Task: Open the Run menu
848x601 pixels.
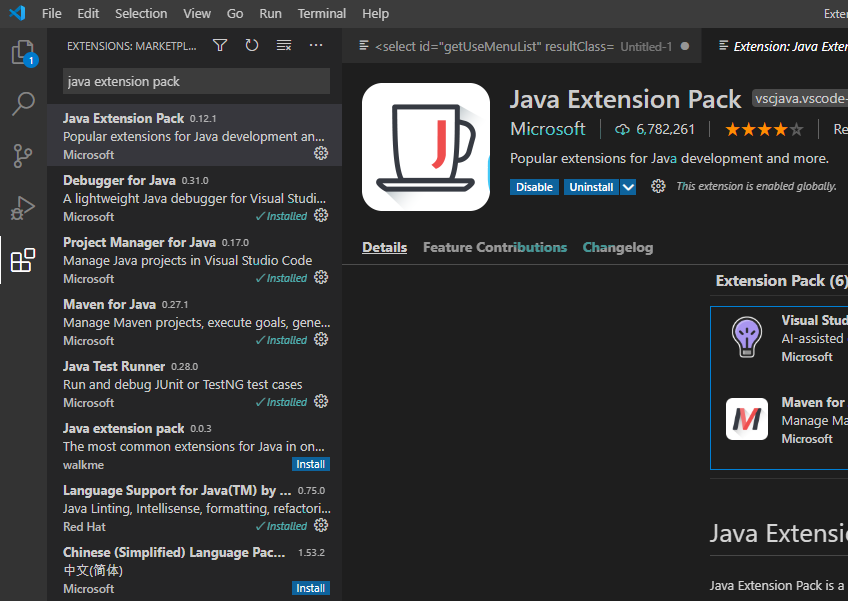Action: pos(270,14)
